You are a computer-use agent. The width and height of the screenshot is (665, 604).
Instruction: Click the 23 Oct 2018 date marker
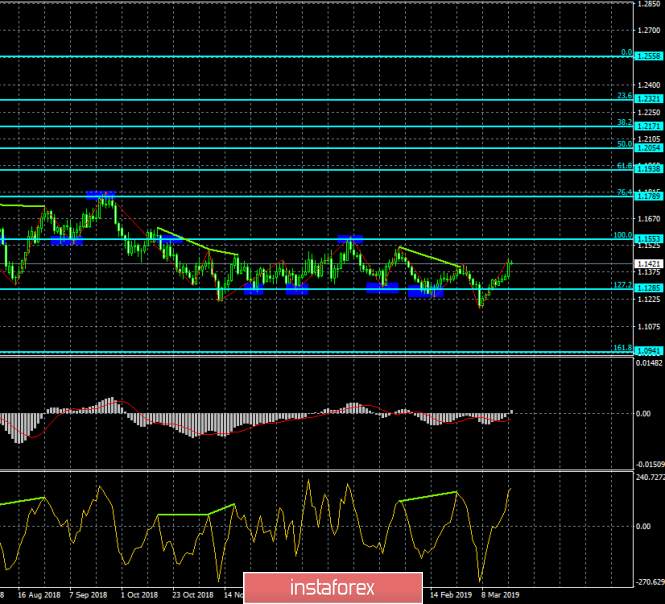point(193,595)
